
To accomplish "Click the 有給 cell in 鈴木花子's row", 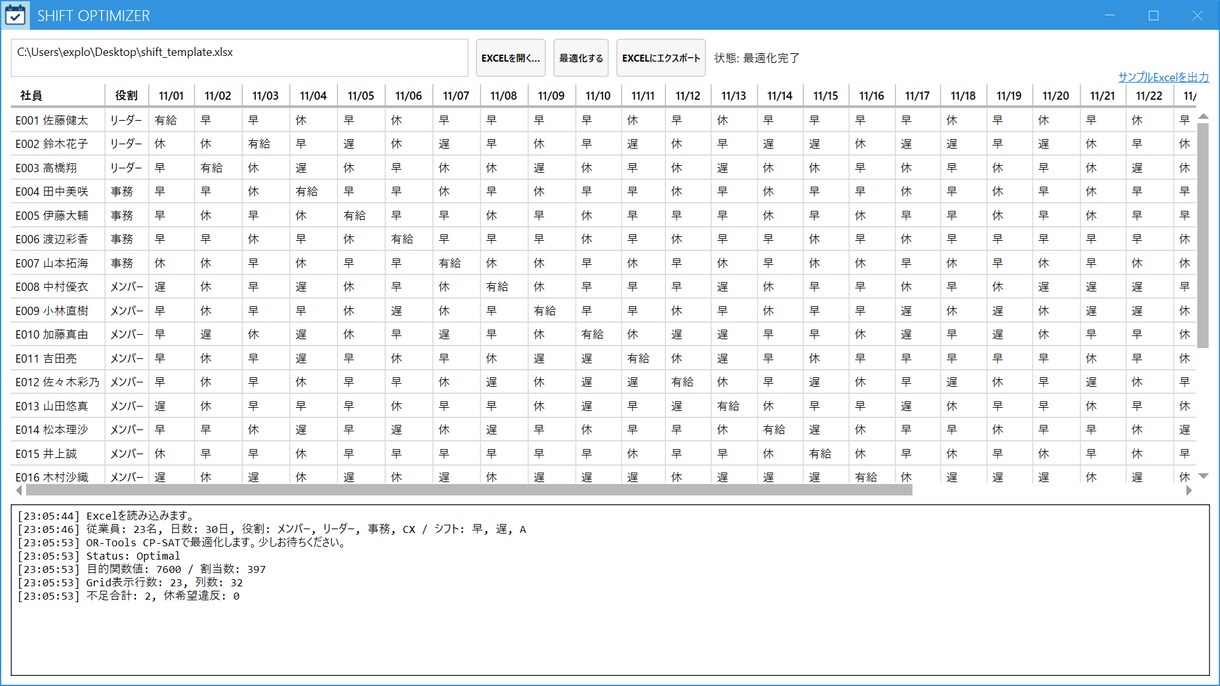I will 265,144.
